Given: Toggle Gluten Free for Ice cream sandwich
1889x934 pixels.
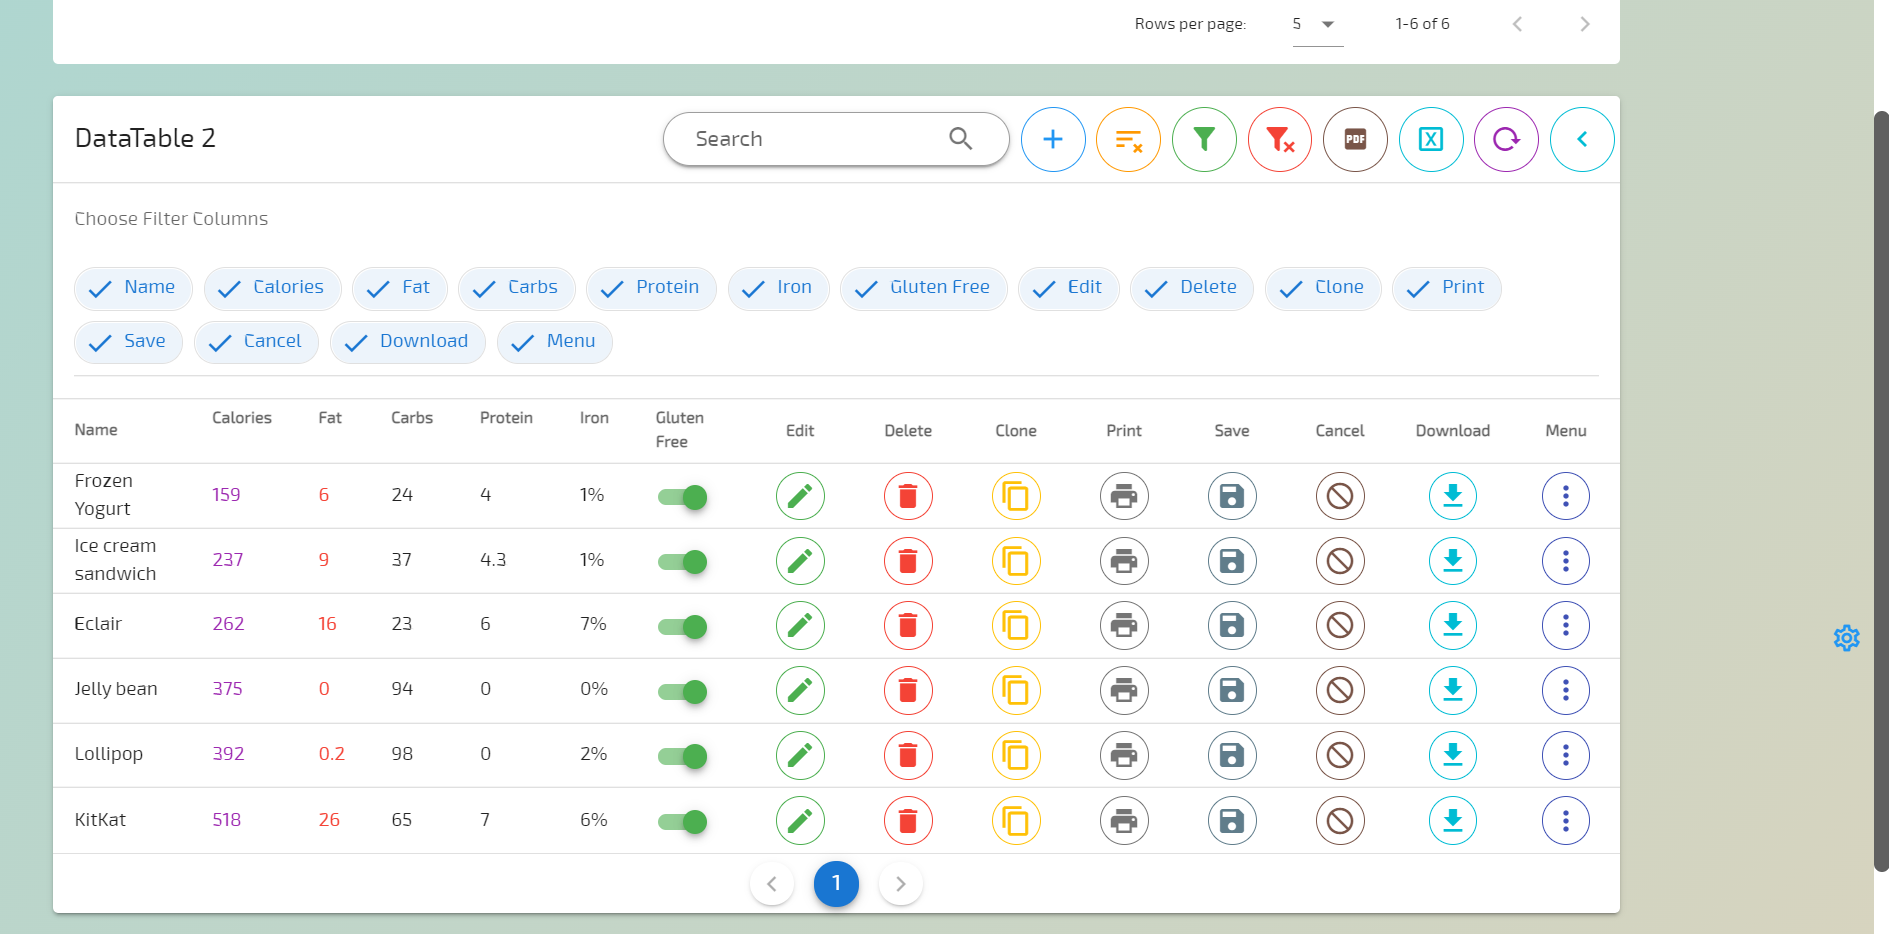Looking at the screenshot, I should click(683, 562).
